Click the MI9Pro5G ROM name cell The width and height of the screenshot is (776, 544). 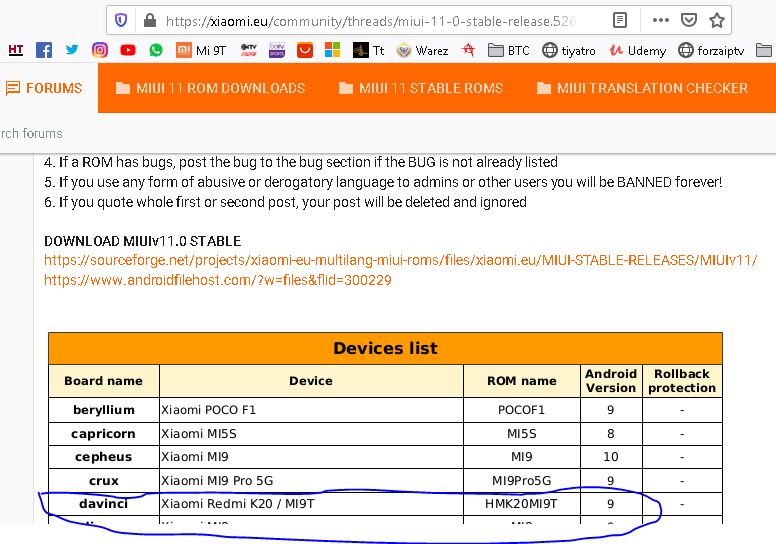click(x=522, y=481)
